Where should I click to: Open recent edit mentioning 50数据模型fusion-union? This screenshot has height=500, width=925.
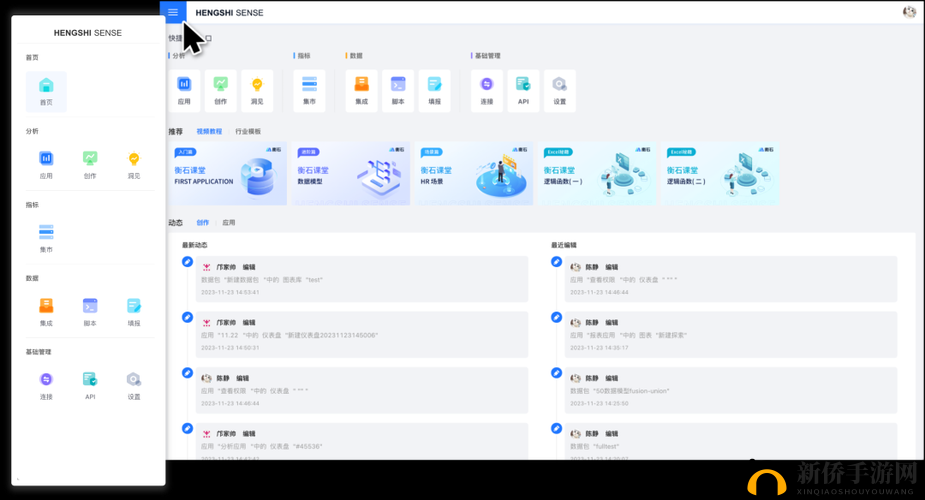pos(731,390)
